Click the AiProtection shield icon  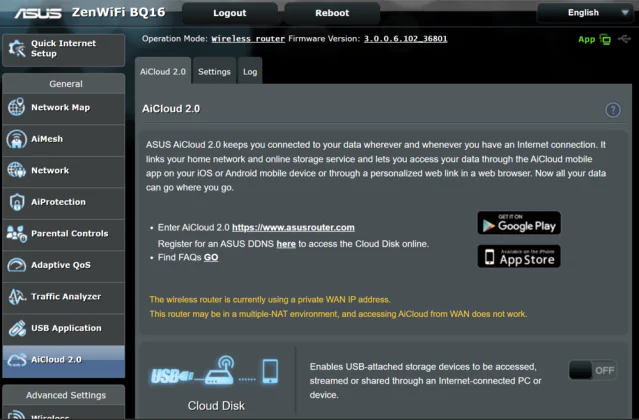[17, 202]
